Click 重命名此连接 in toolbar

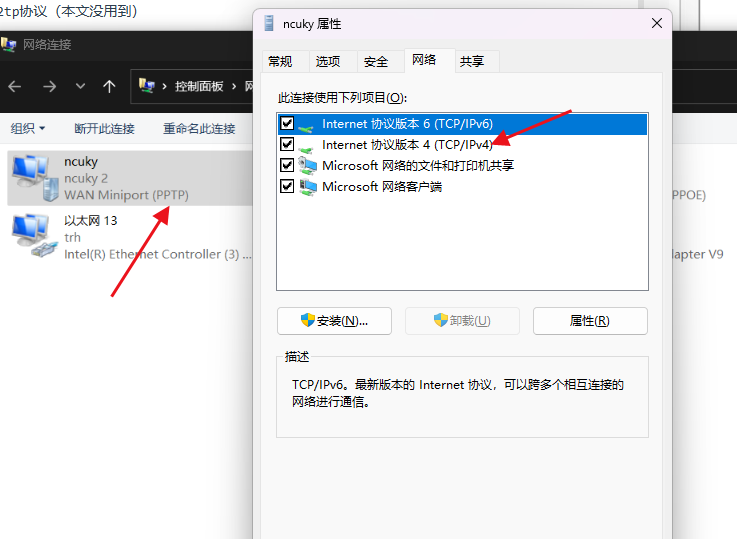199,128
